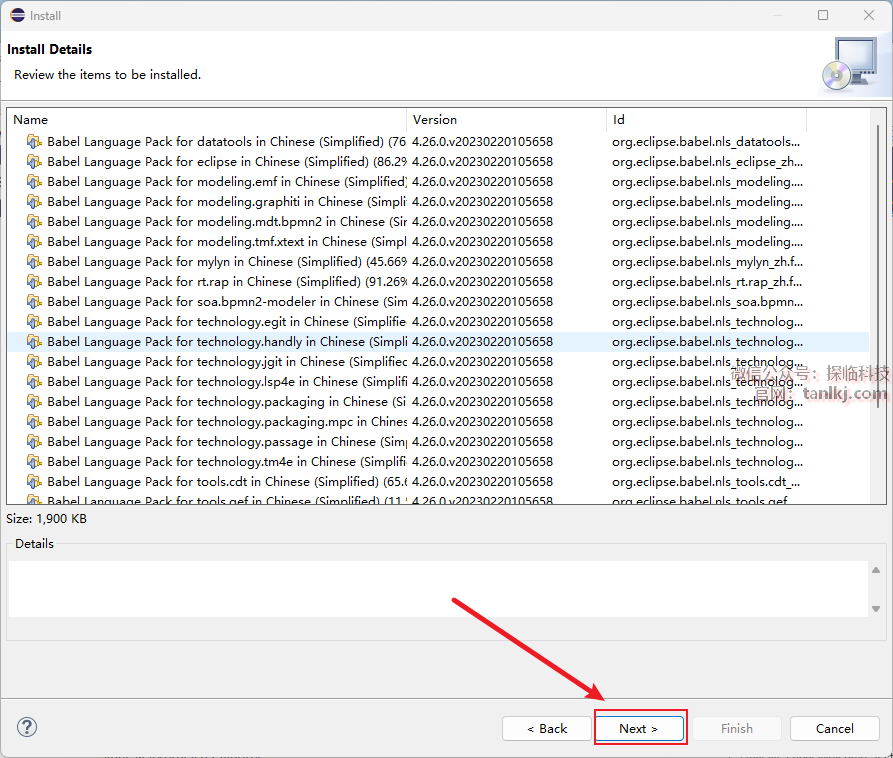Click the tools.cdt language pack icon

(34, 482)
